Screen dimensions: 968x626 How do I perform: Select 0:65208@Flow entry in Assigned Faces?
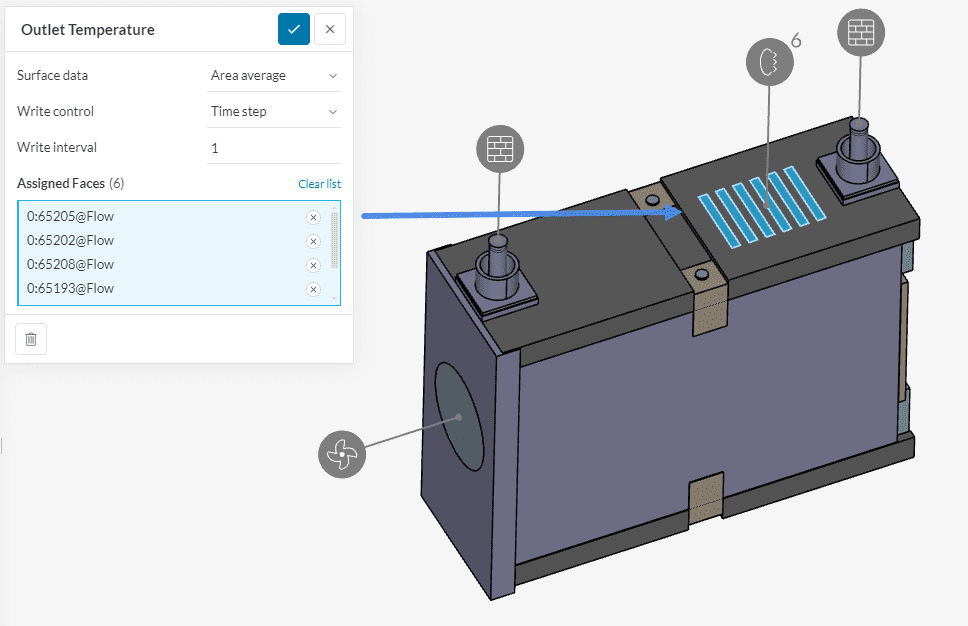[x=71, y=264]
